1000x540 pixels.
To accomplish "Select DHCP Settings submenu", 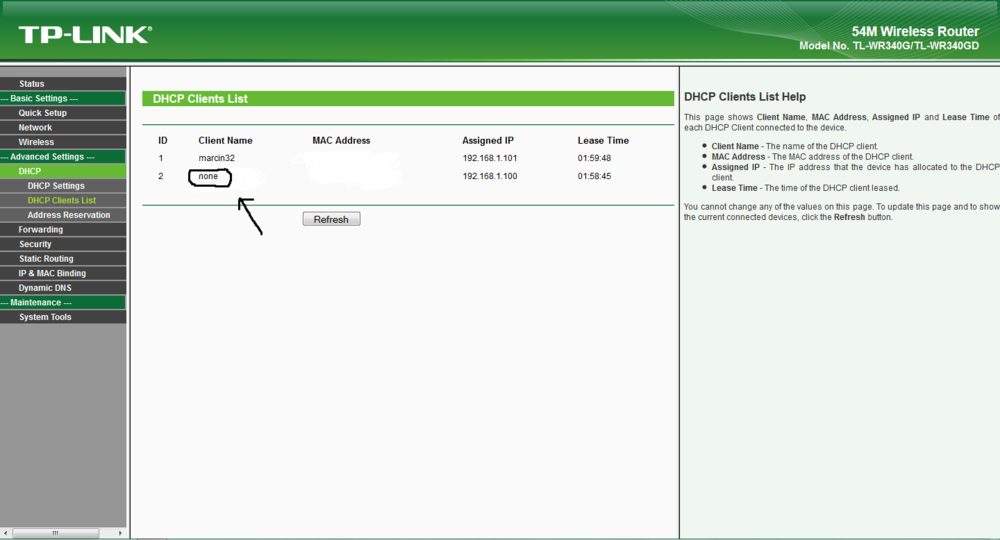I will click(56, 186).
